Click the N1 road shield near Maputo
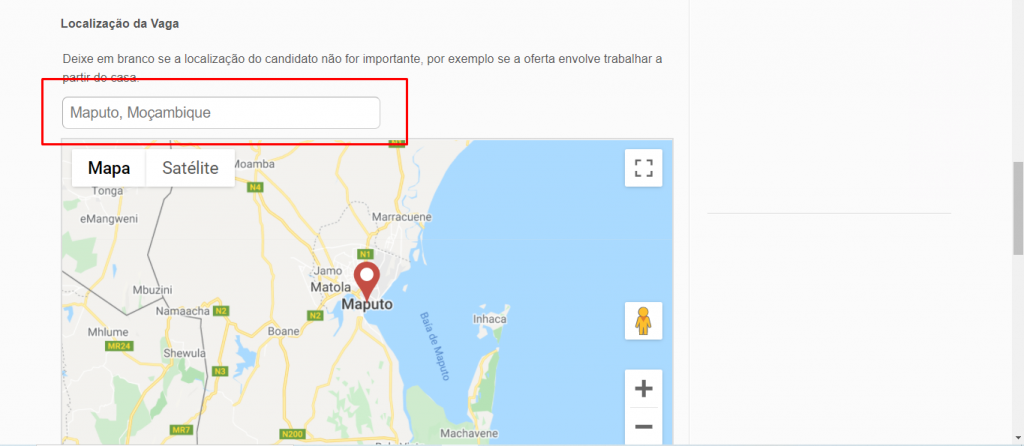The width and height of the screenshot is (1024, 446). [364, 253]
